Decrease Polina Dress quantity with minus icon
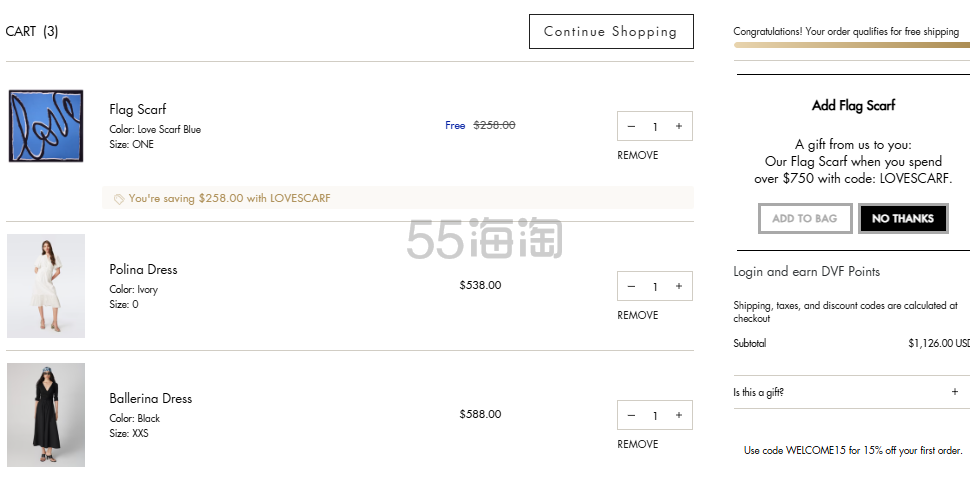Viewport: 970px width, 477px height. [631, 286]
